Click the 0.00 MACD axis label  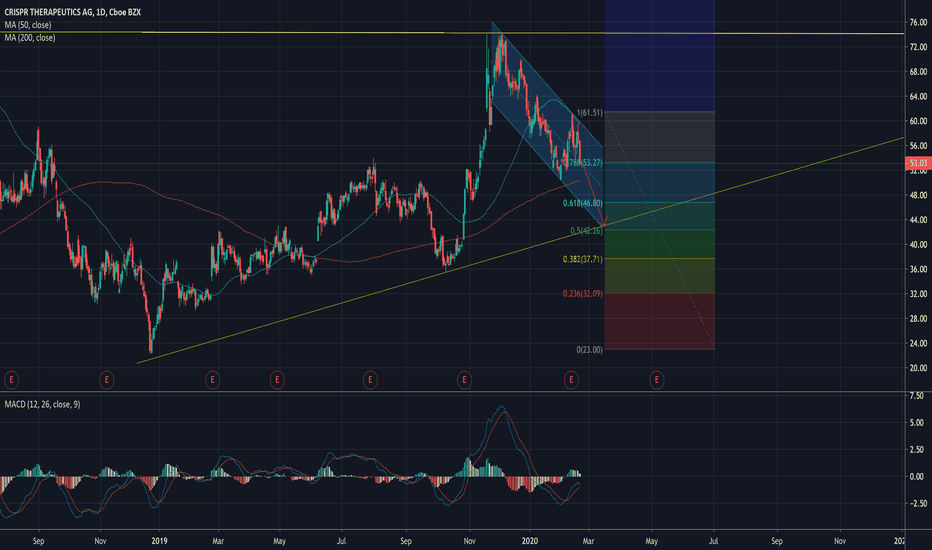click(x=917, y=476)
